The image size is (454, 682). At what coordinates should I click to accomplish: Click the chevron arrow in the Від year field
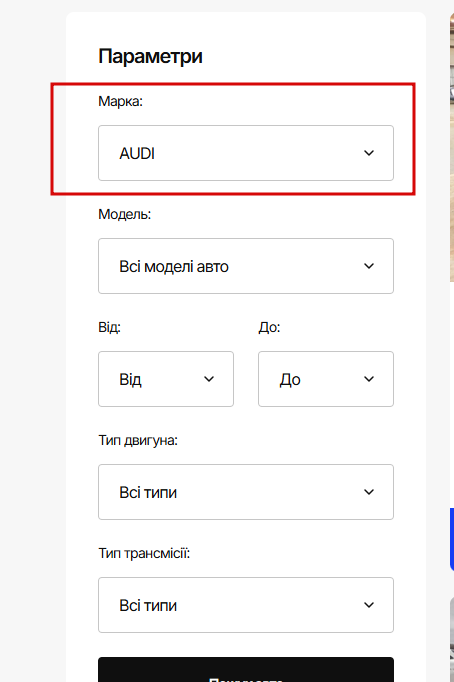[x=209, y=379]
